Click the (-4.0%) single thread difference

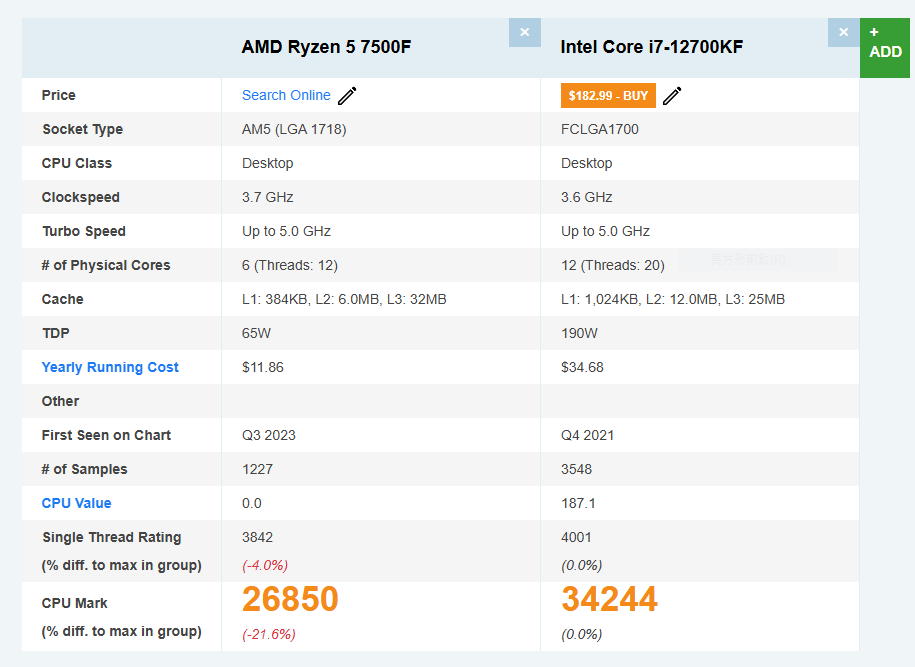click(265, 565)
